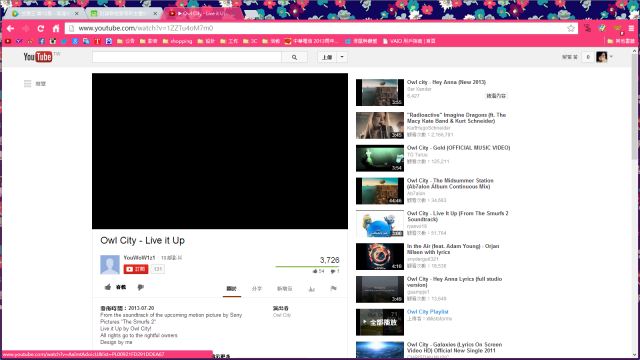Viewport: 640px width, 360px height.
Task: Click the 3,728 view count
Action: tap(329, 260)
